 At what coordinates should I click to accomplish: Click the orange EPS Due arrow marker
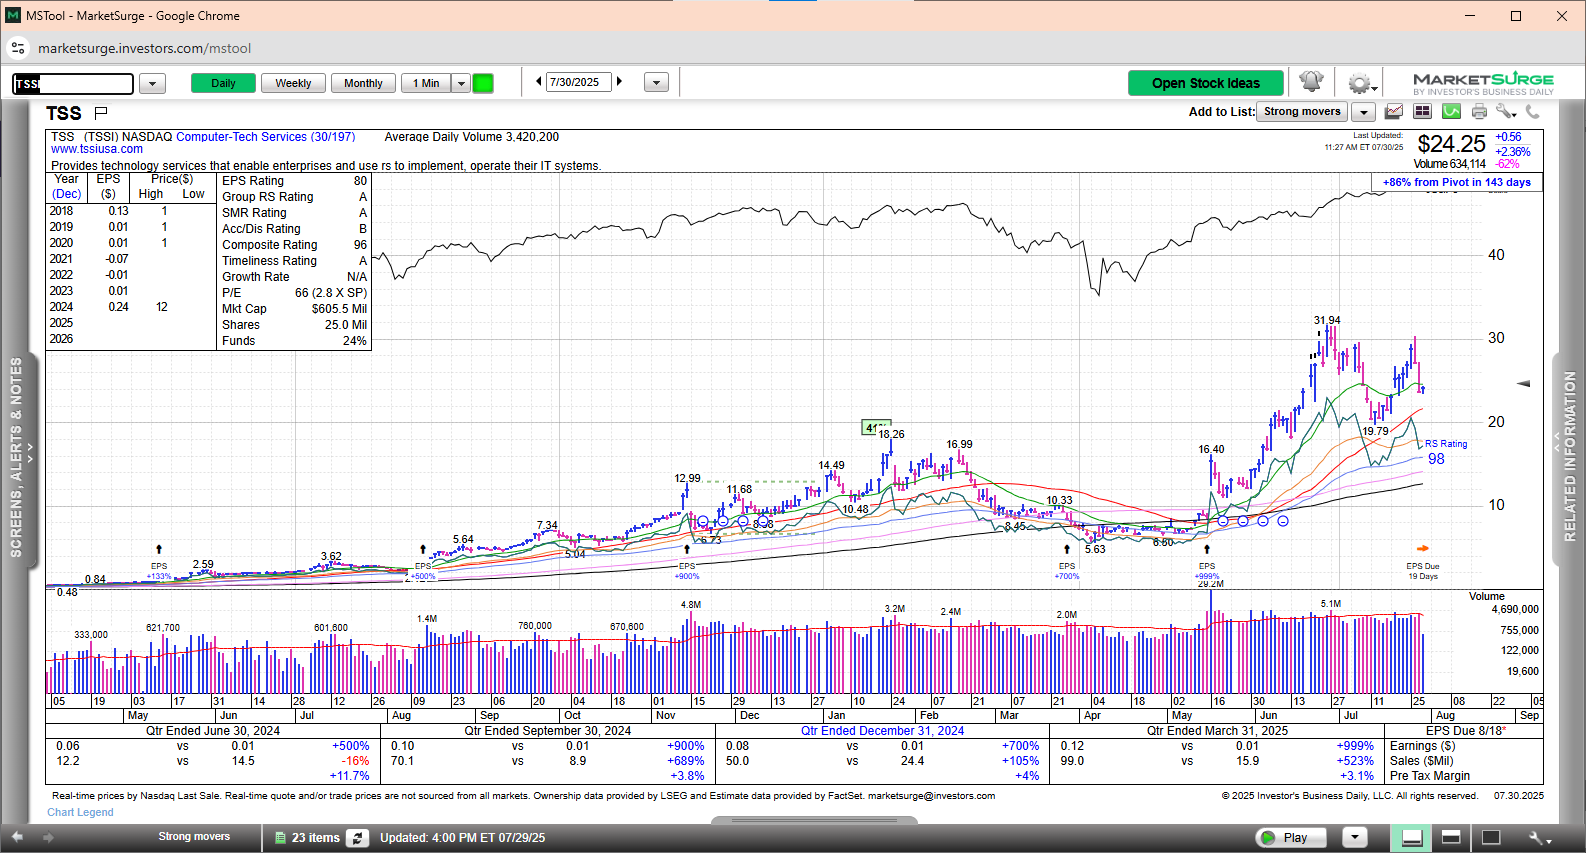1423,548
